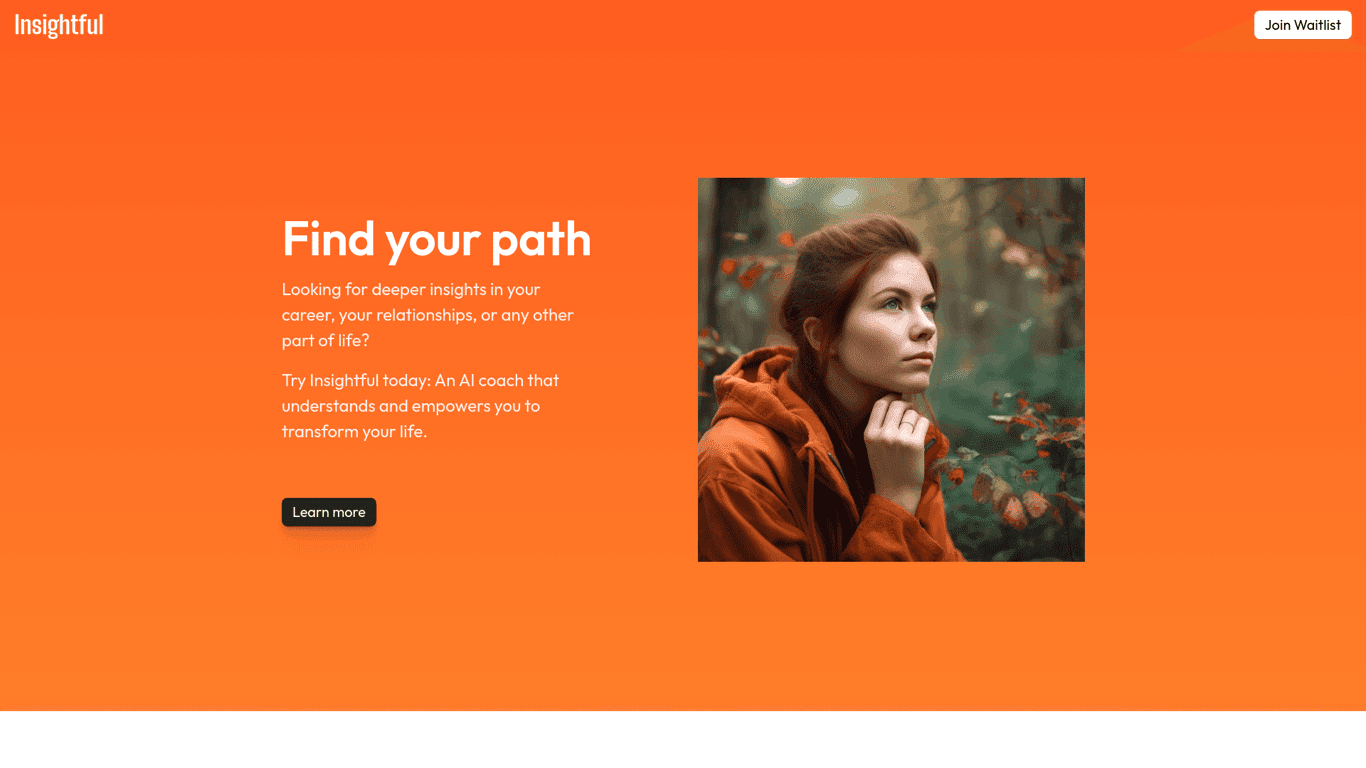1366x768 pixels.
Task: Click the paragraph starting "Looking for deeper insights"
Action: coord(428,315)
